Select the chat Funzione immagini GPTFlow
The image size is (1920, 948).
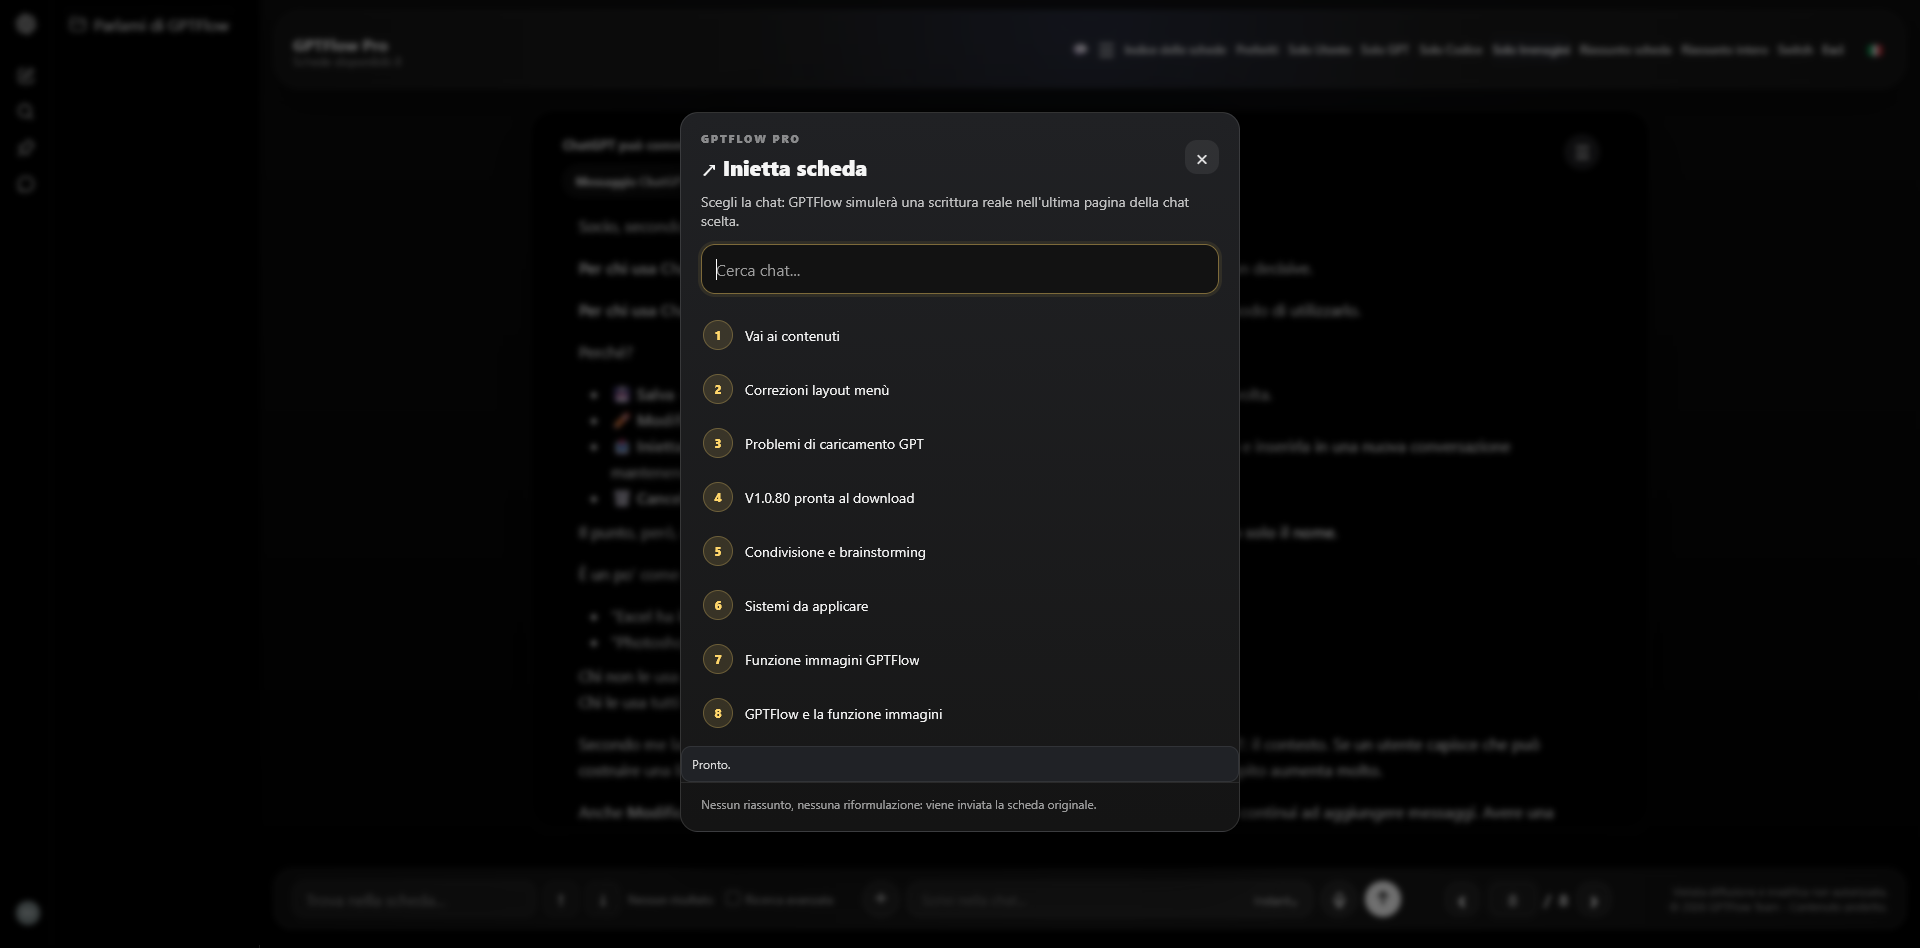[959, 660]
